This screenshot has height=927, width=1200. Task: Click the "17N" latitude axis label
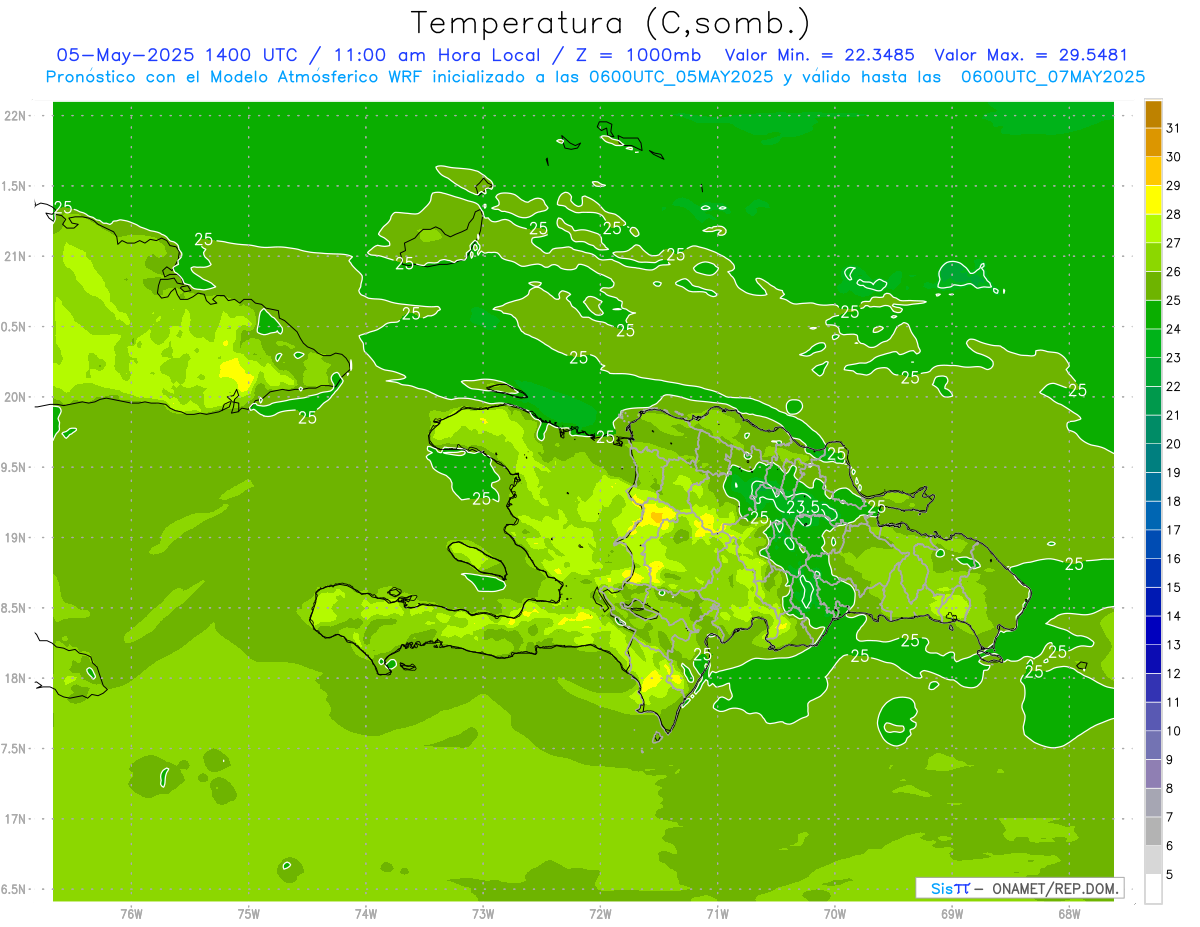click(x=14, y=819)
